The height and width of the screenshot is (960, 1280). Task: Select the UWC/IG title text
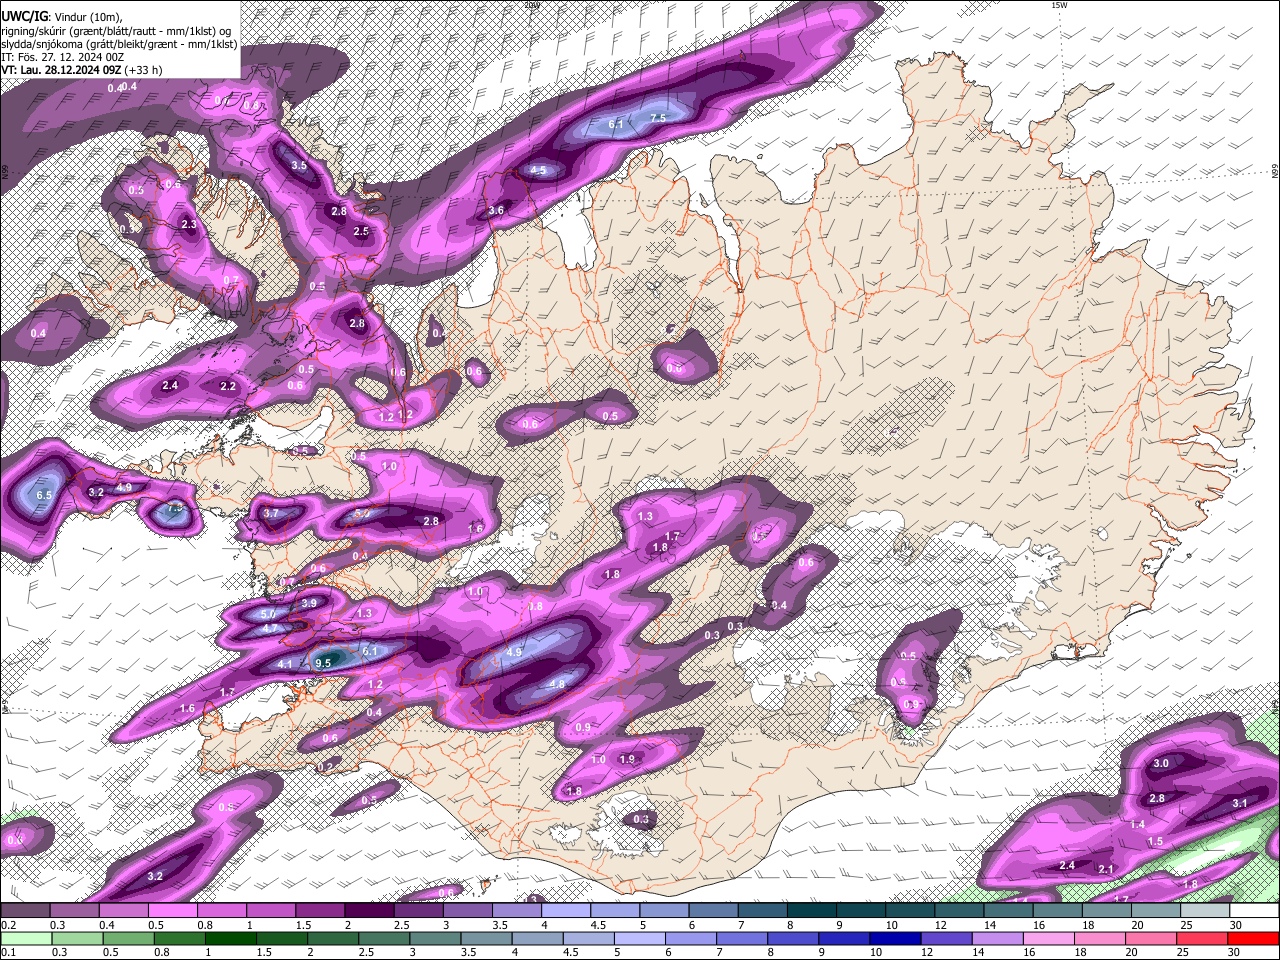(x=25, y=16)
